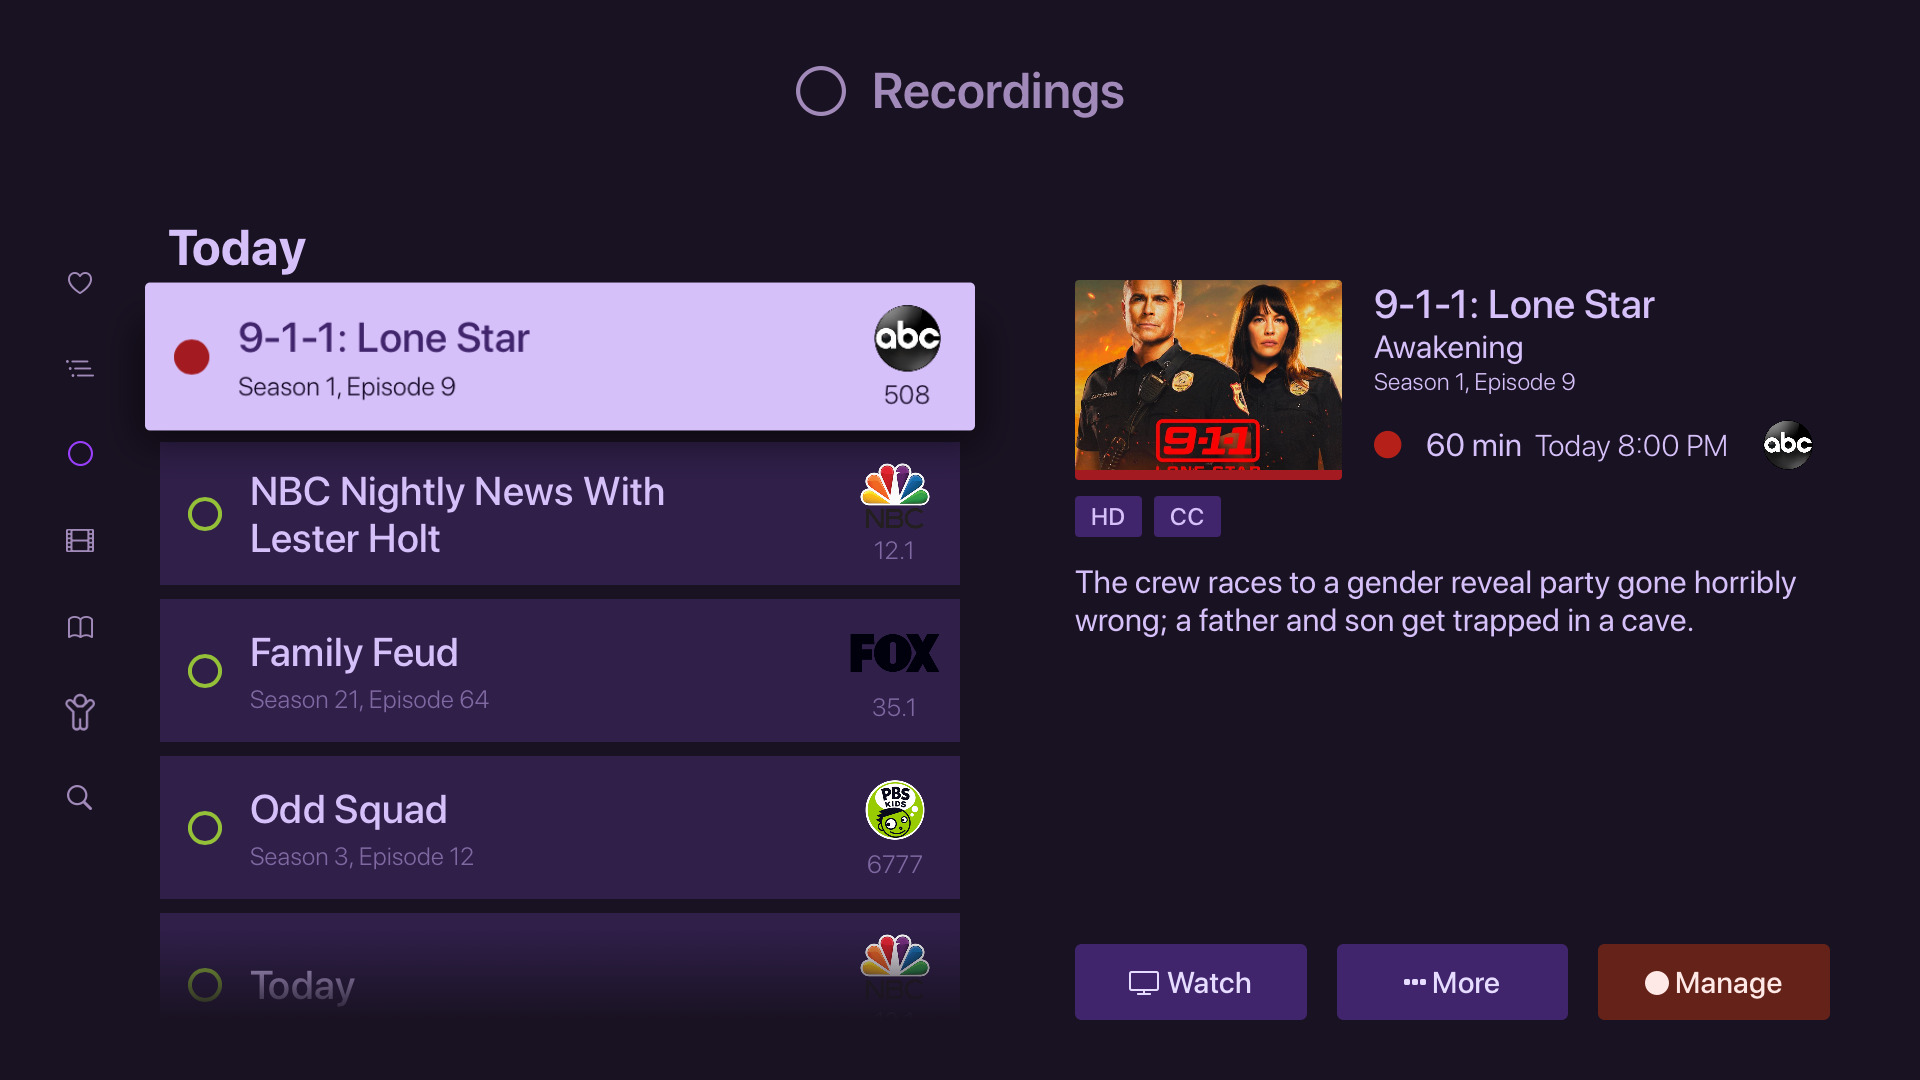Viewport: 1920px width, 1080px height.
Task: Open Search magnifier icon in sidebar
Action: point(80,798)
